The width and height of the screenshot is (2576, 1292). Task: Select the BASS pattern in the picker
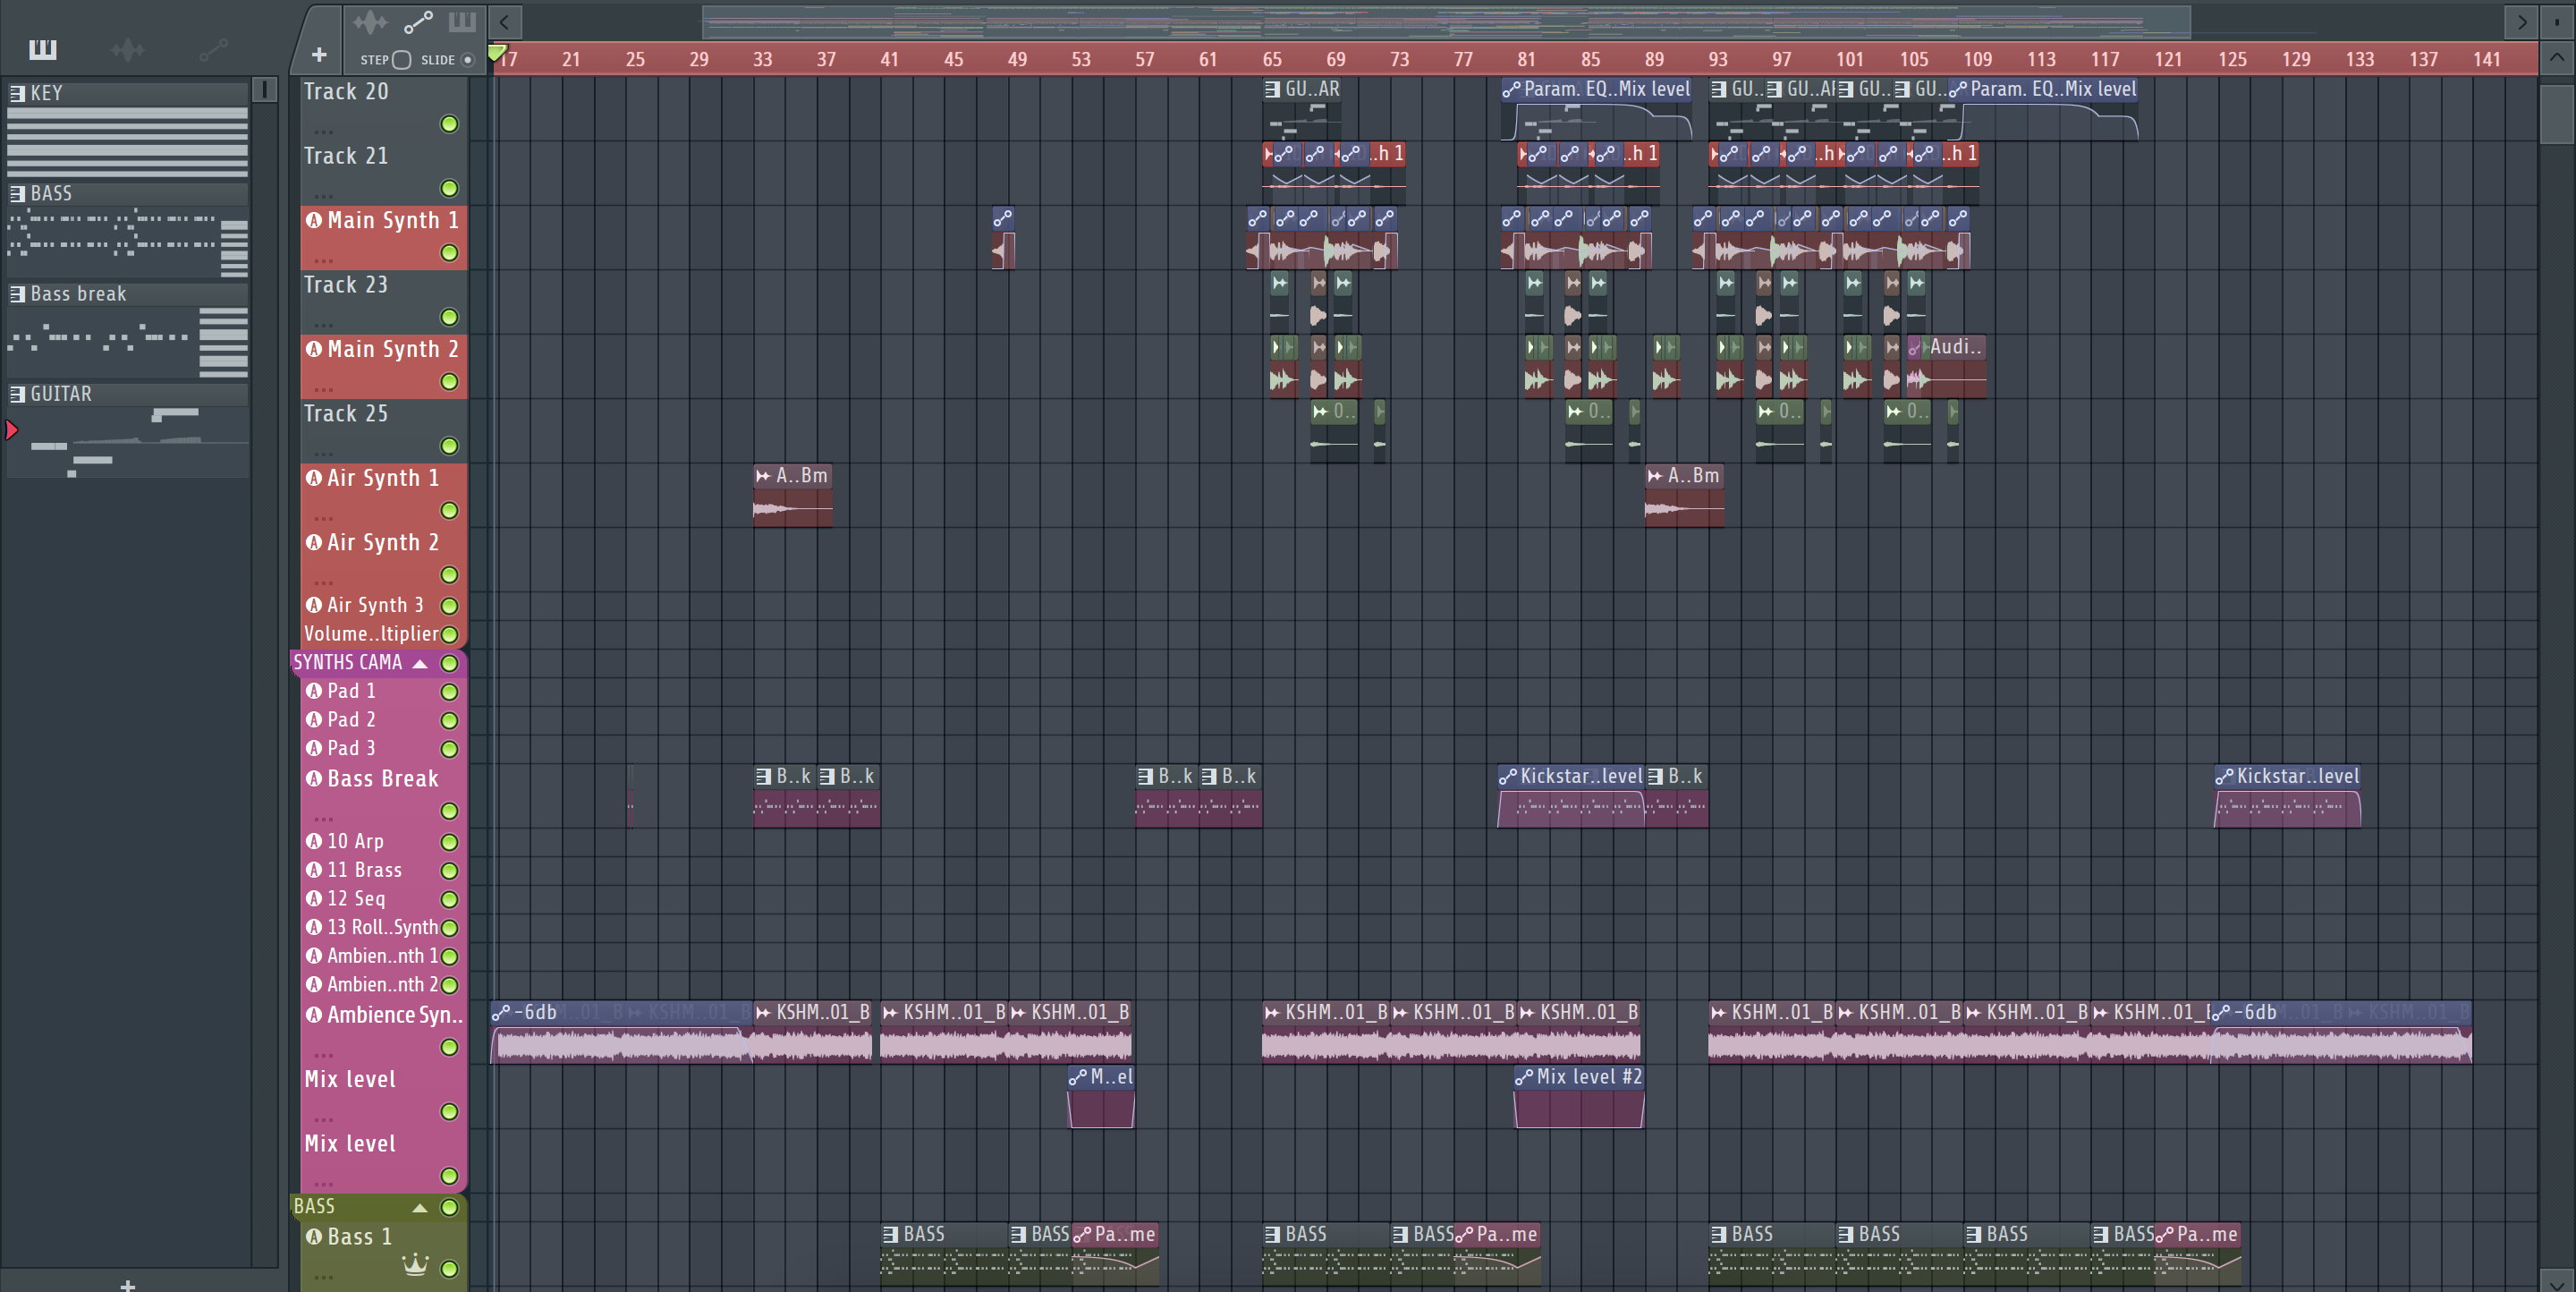point(127,230)
